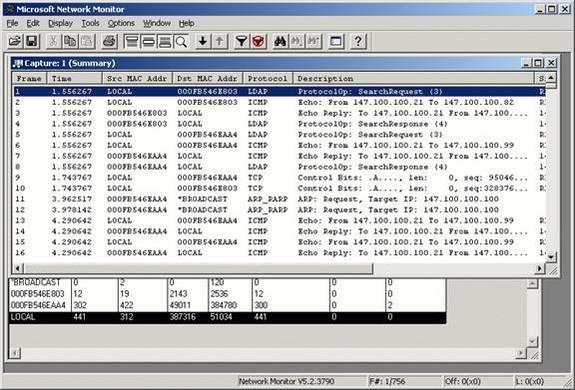Click Network Monitor V5.2.3790 status text

tap(286, 381)
